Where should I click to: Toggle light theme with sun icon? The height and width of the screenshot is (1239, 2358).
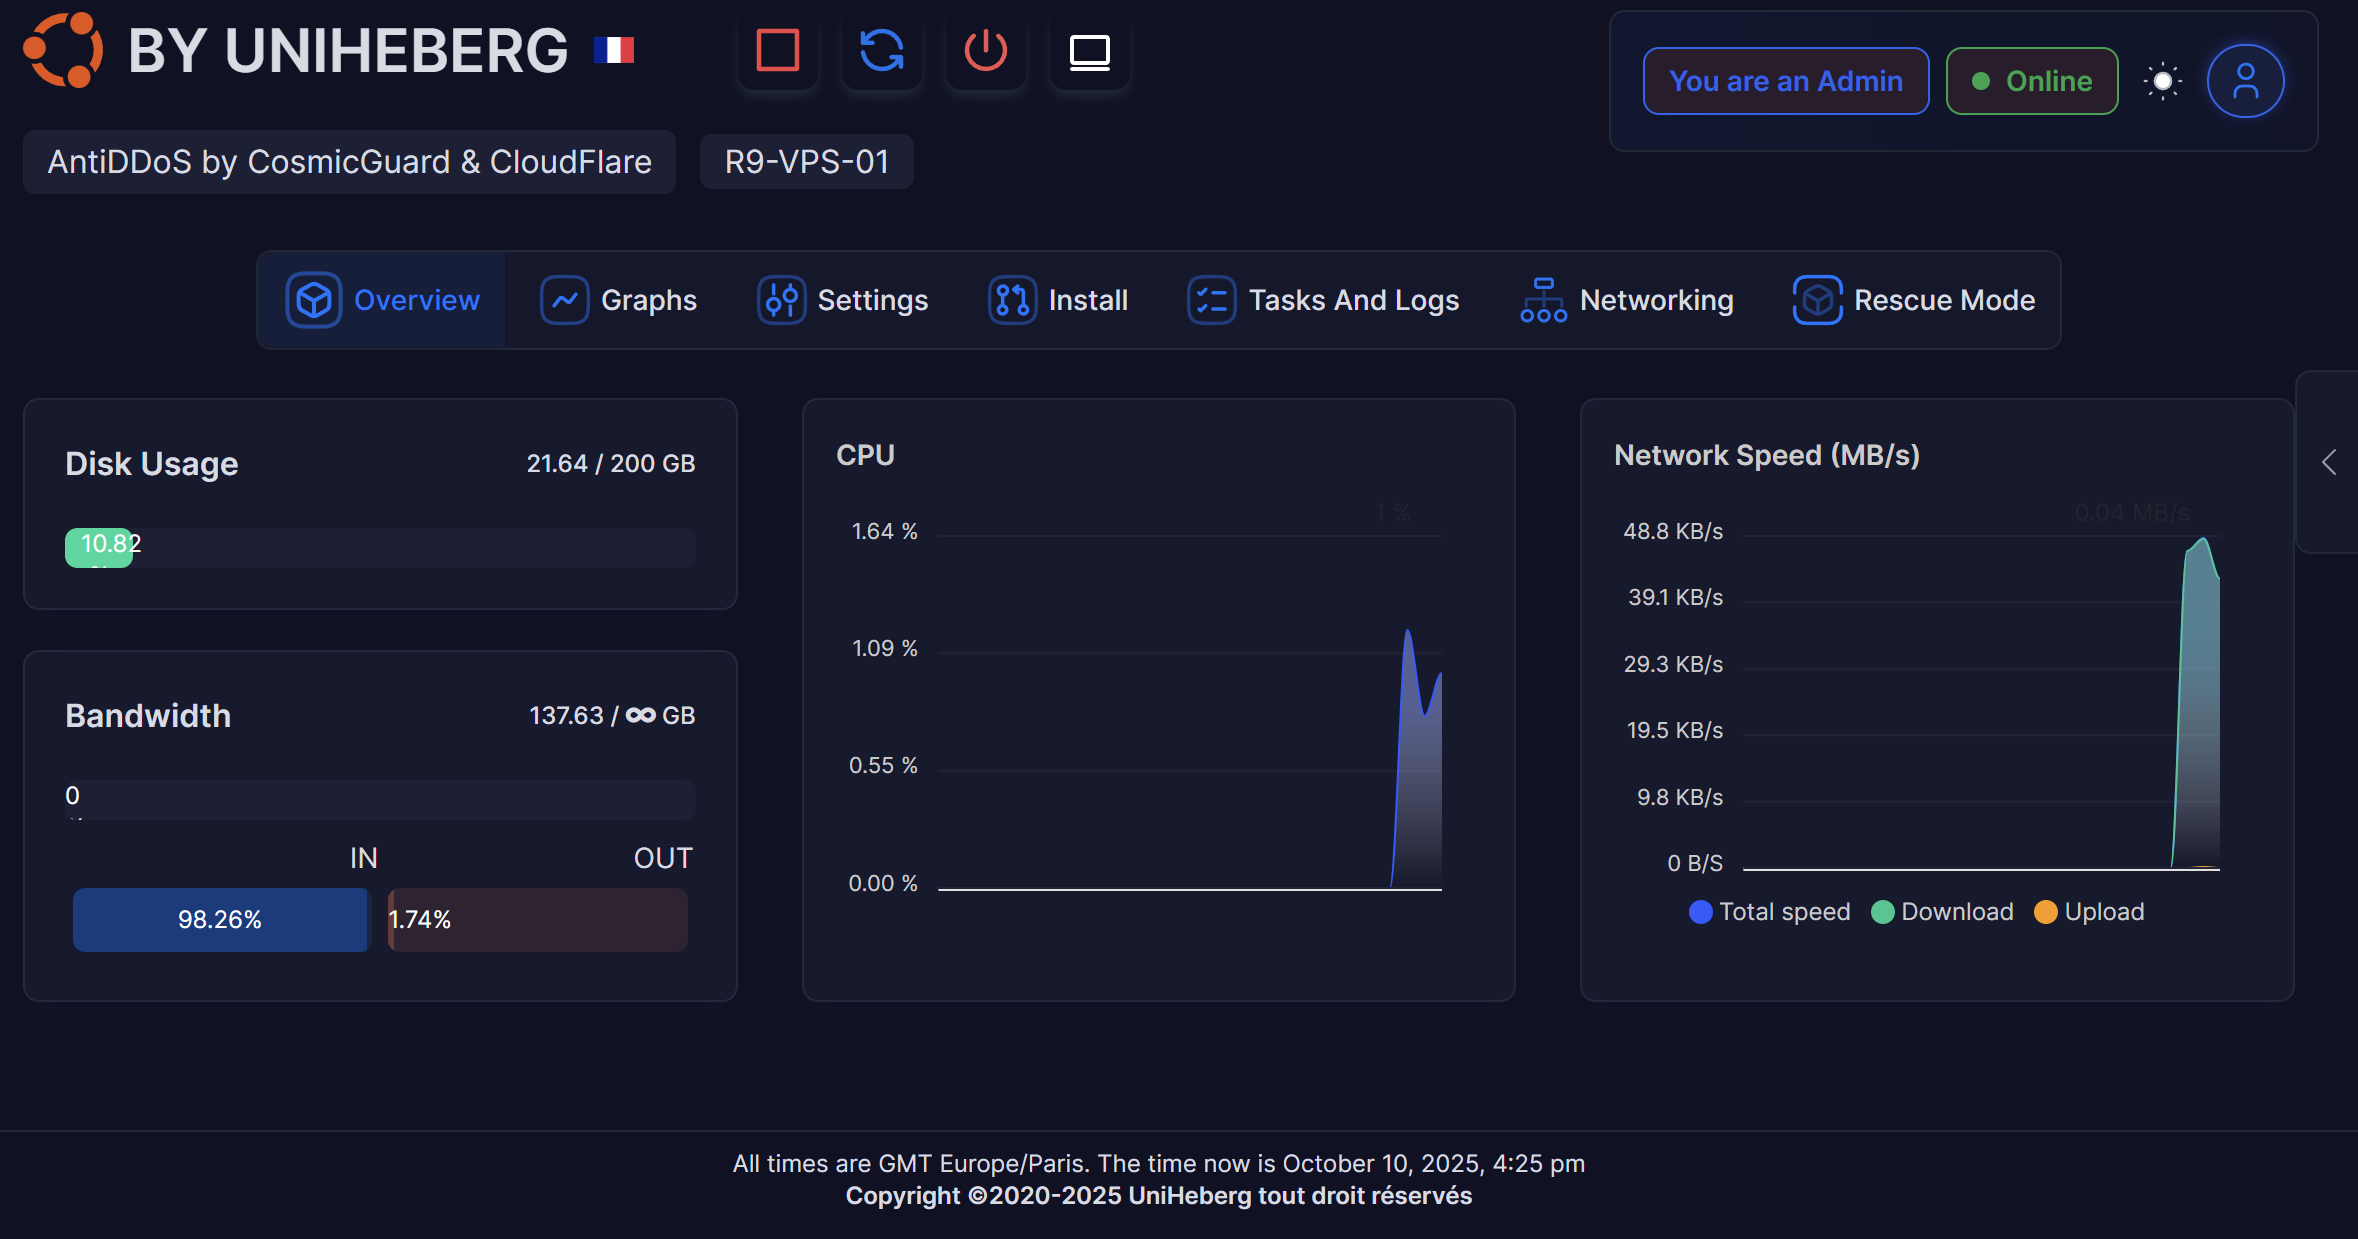point(2162,81)
